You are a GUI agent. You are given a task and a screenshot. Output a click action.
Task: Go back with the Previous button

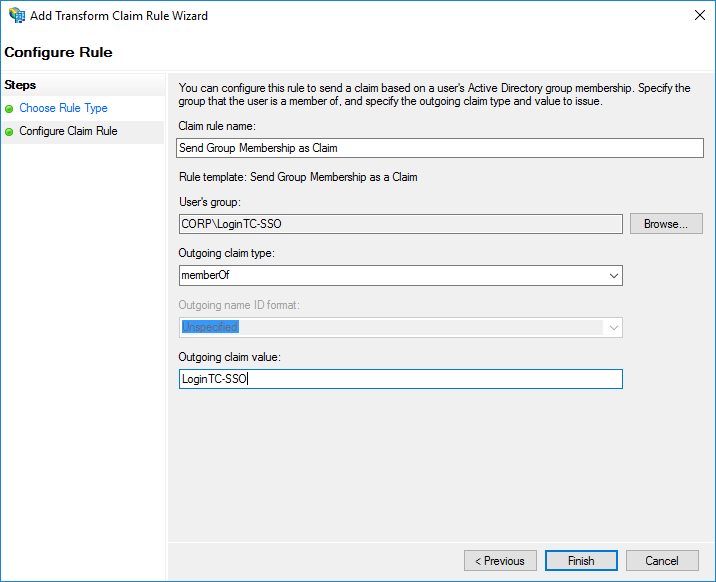500,561
